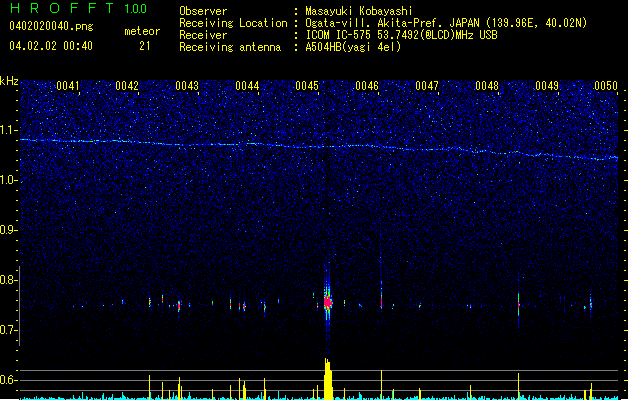Click the HROFFT 1.0.0 title text

(78, 8)
